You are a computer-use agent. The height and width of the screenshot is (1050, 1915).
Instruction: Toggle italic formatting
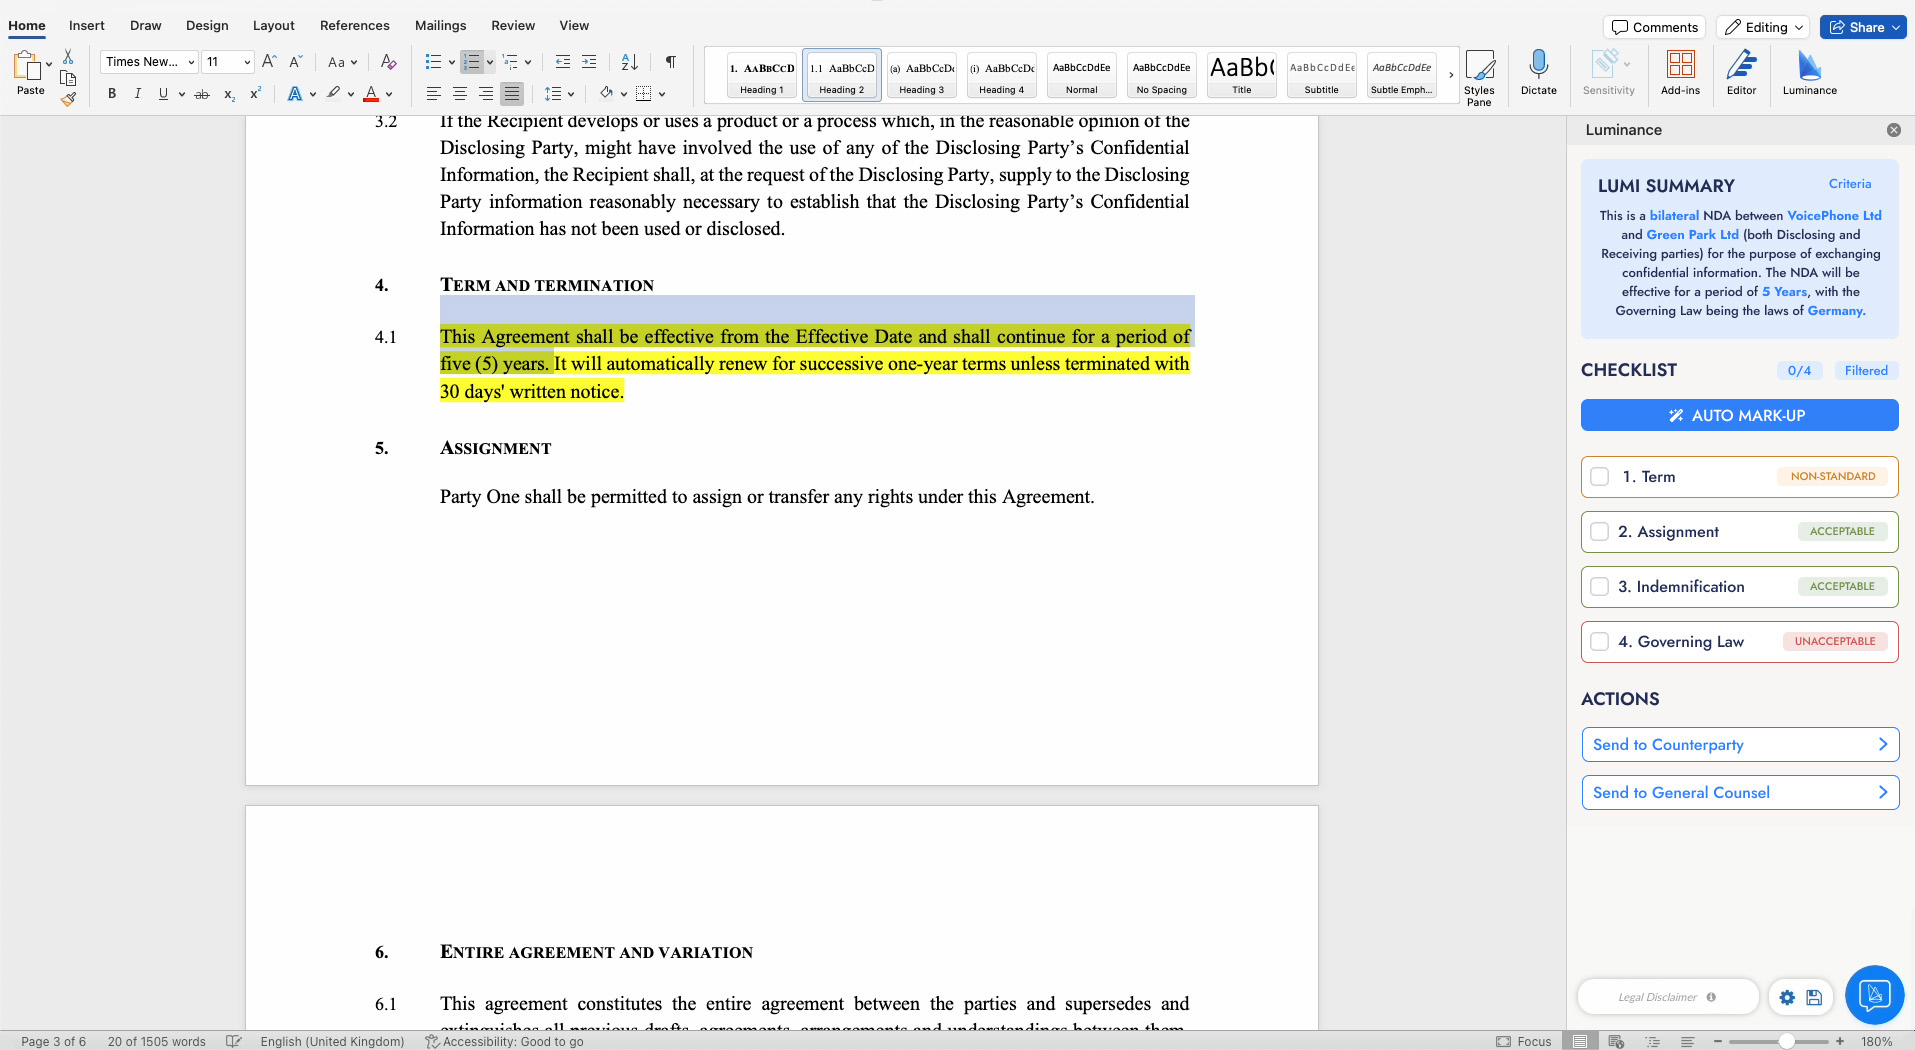[x=137, y=94]
